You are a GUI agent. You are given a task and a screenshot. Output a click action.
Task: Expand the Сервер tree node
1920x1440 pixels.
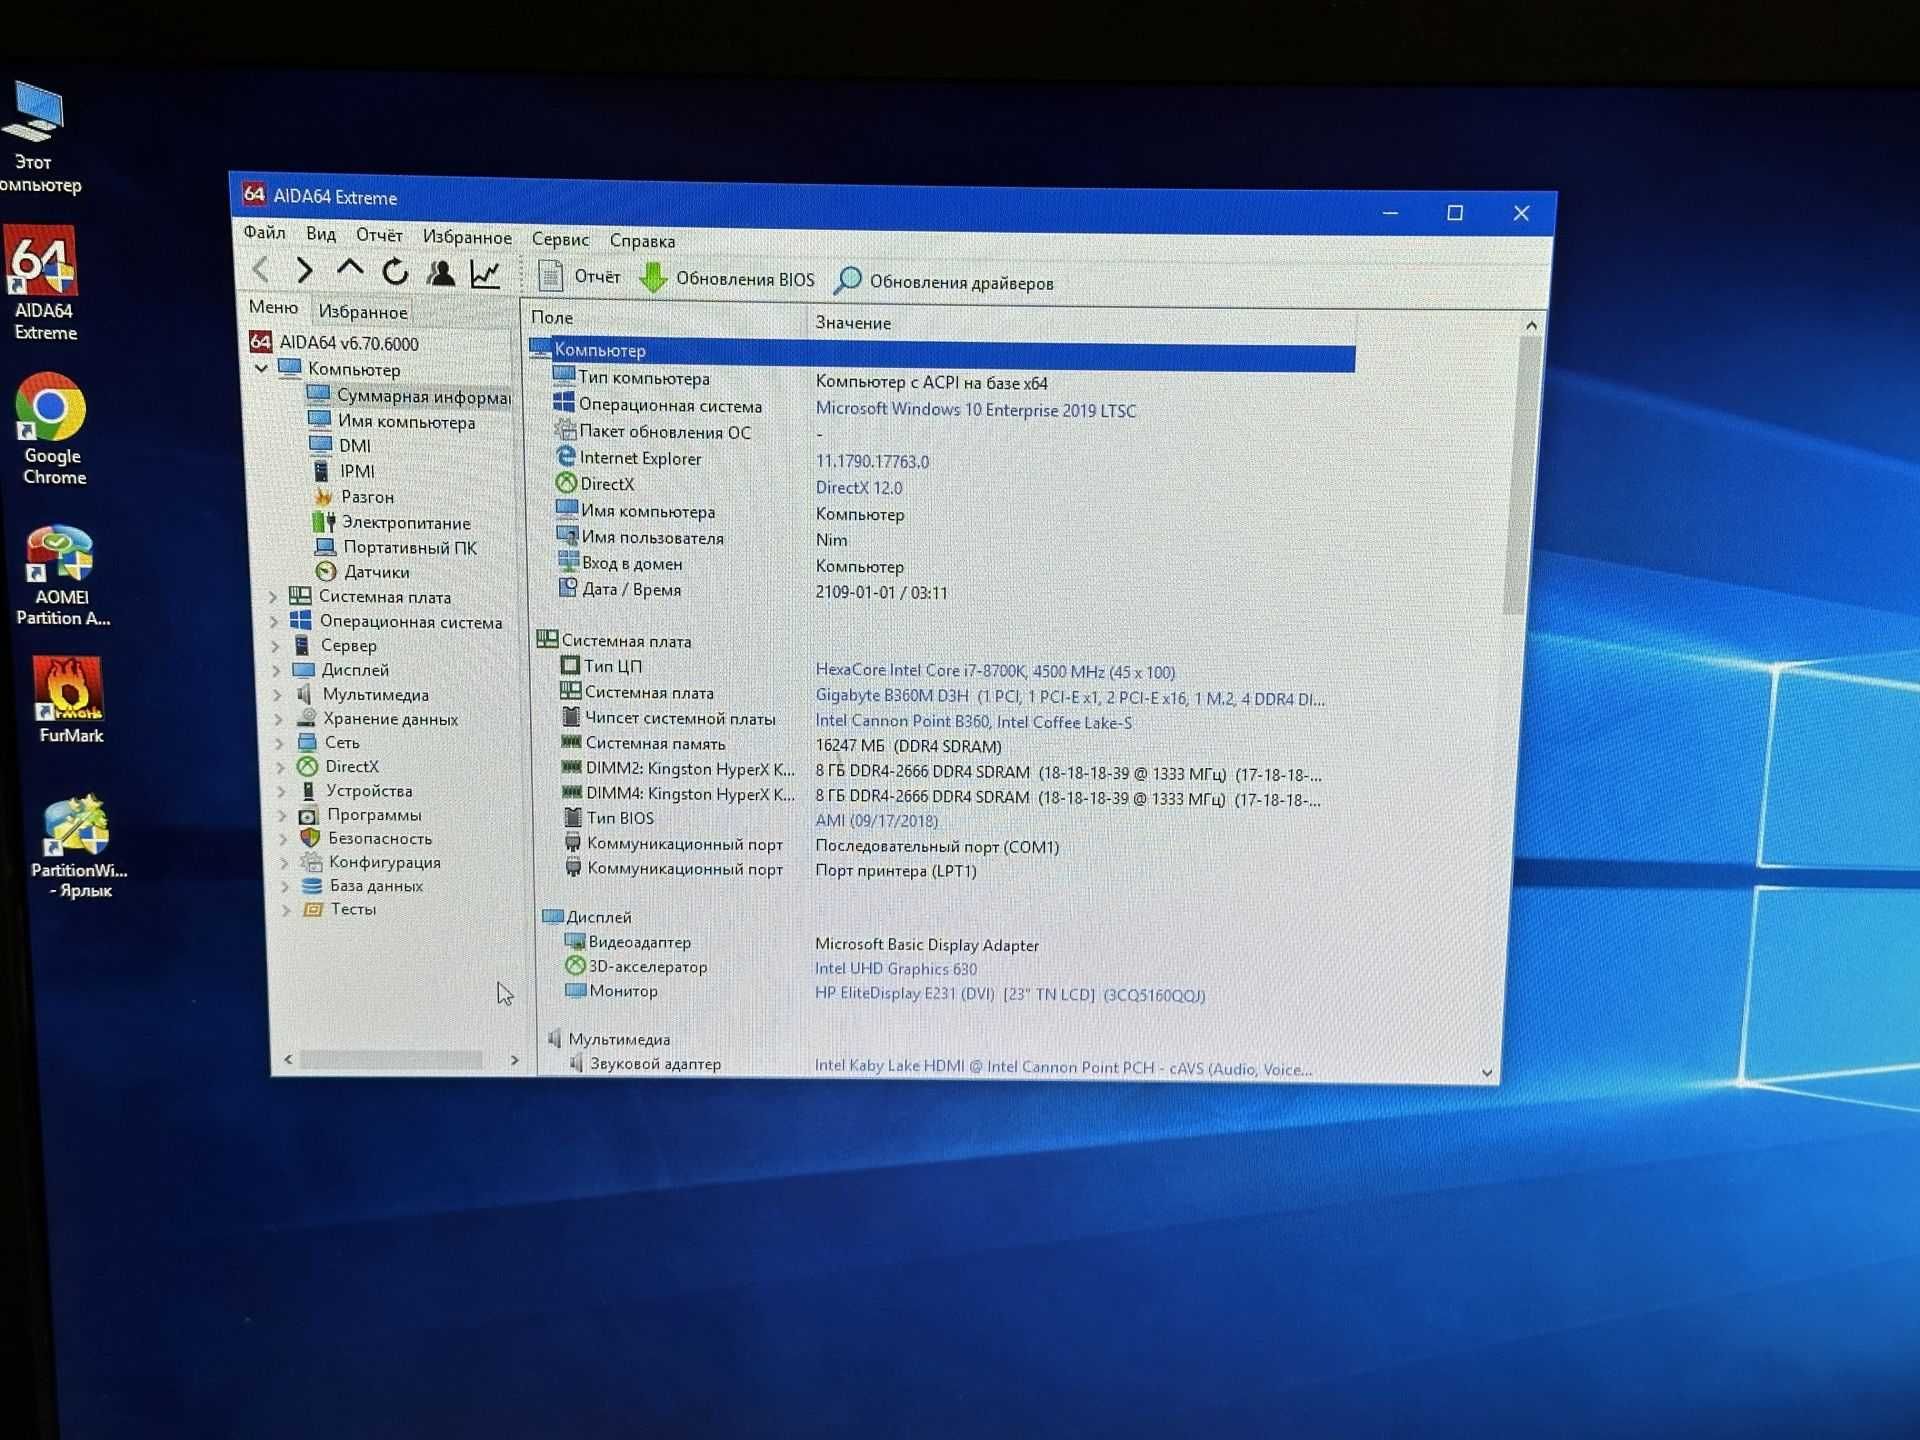[275, 645]
